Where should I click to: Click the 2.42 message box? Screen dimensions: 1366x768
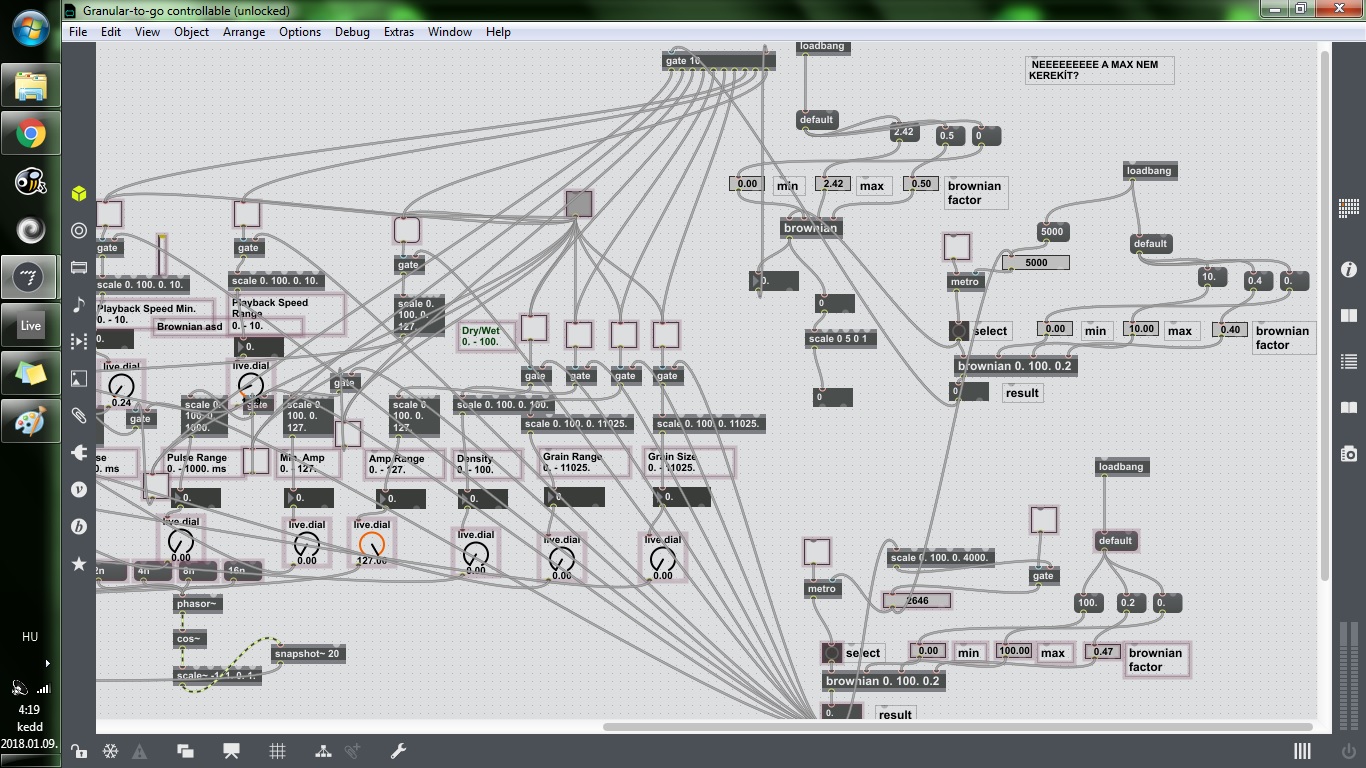click(x=905, y=132)
